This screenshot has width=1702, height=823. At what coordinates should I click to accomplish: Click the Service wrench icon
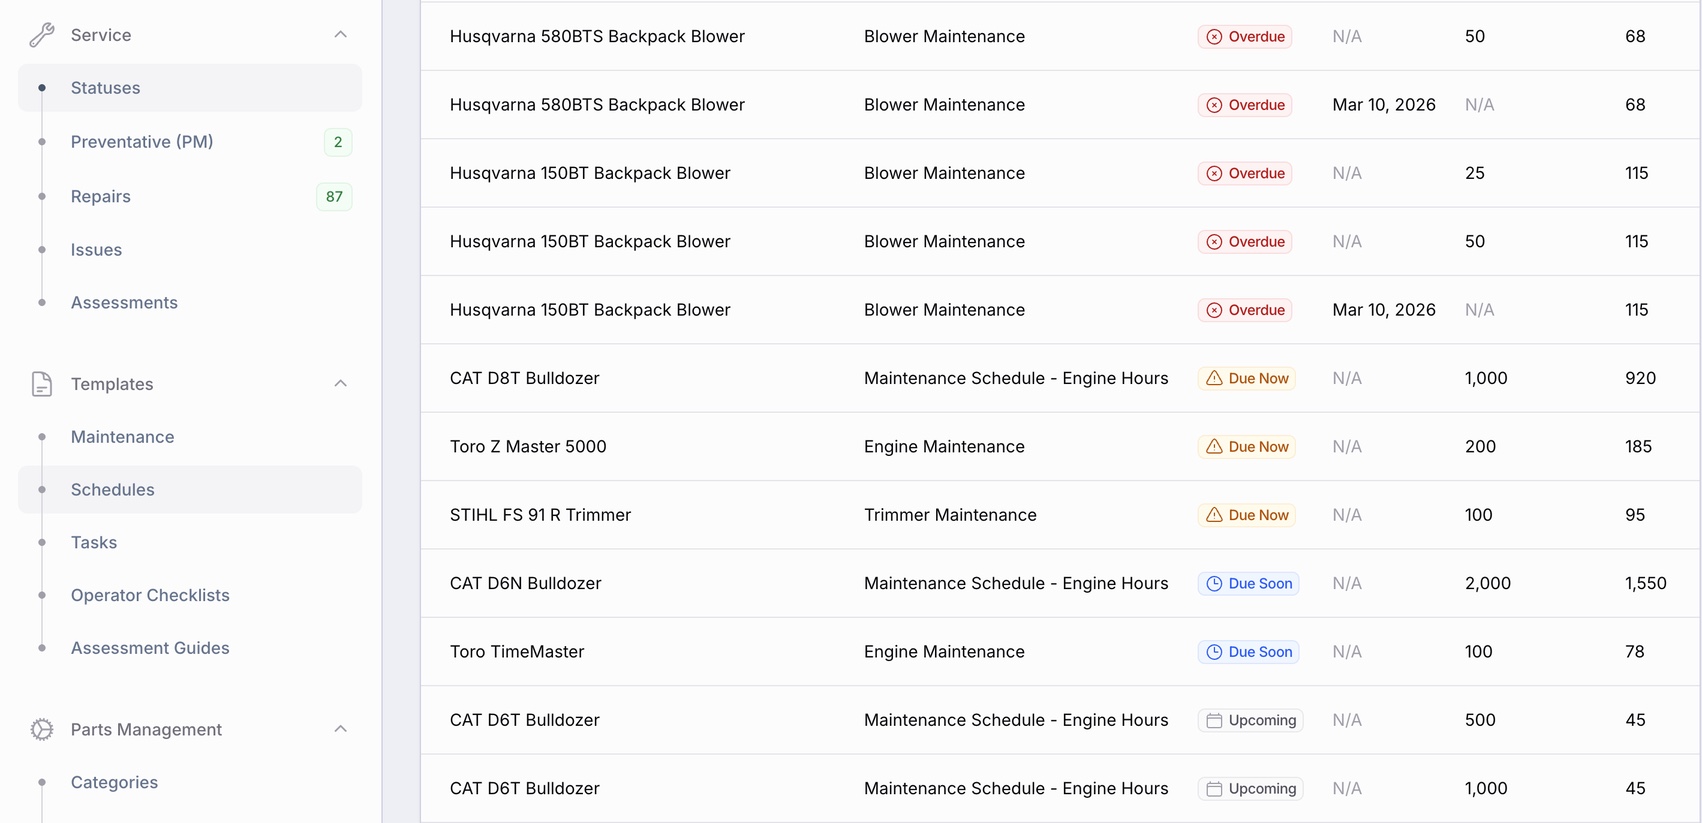point(42,35)
